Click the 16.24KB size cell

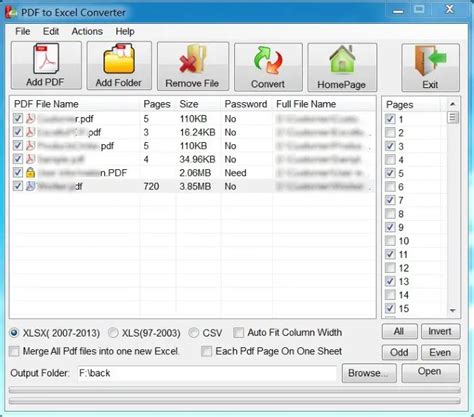click(197, 132)
